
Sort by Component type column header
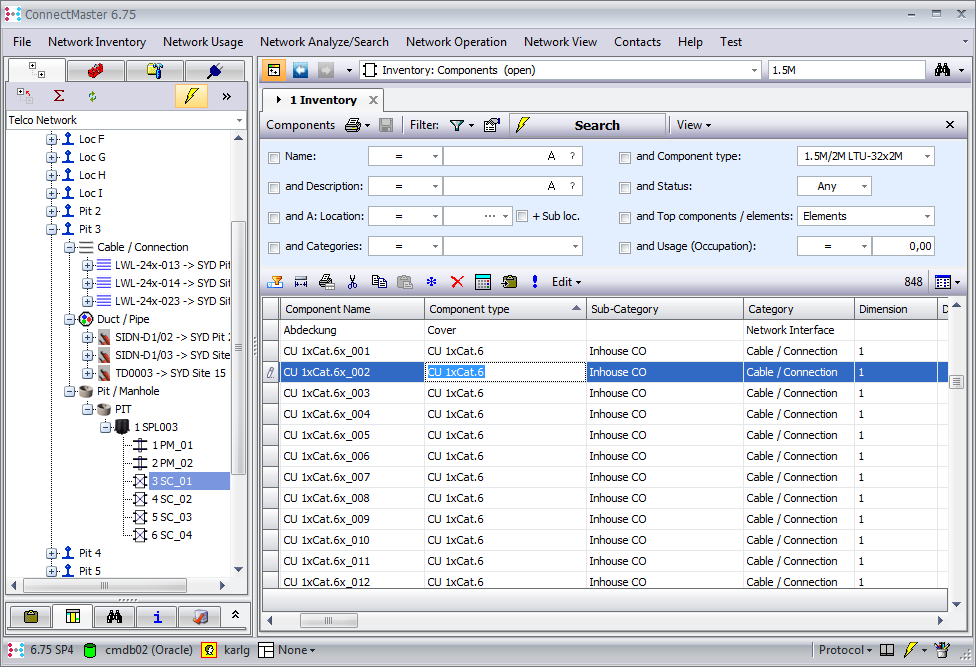click(x=505, y=309)
